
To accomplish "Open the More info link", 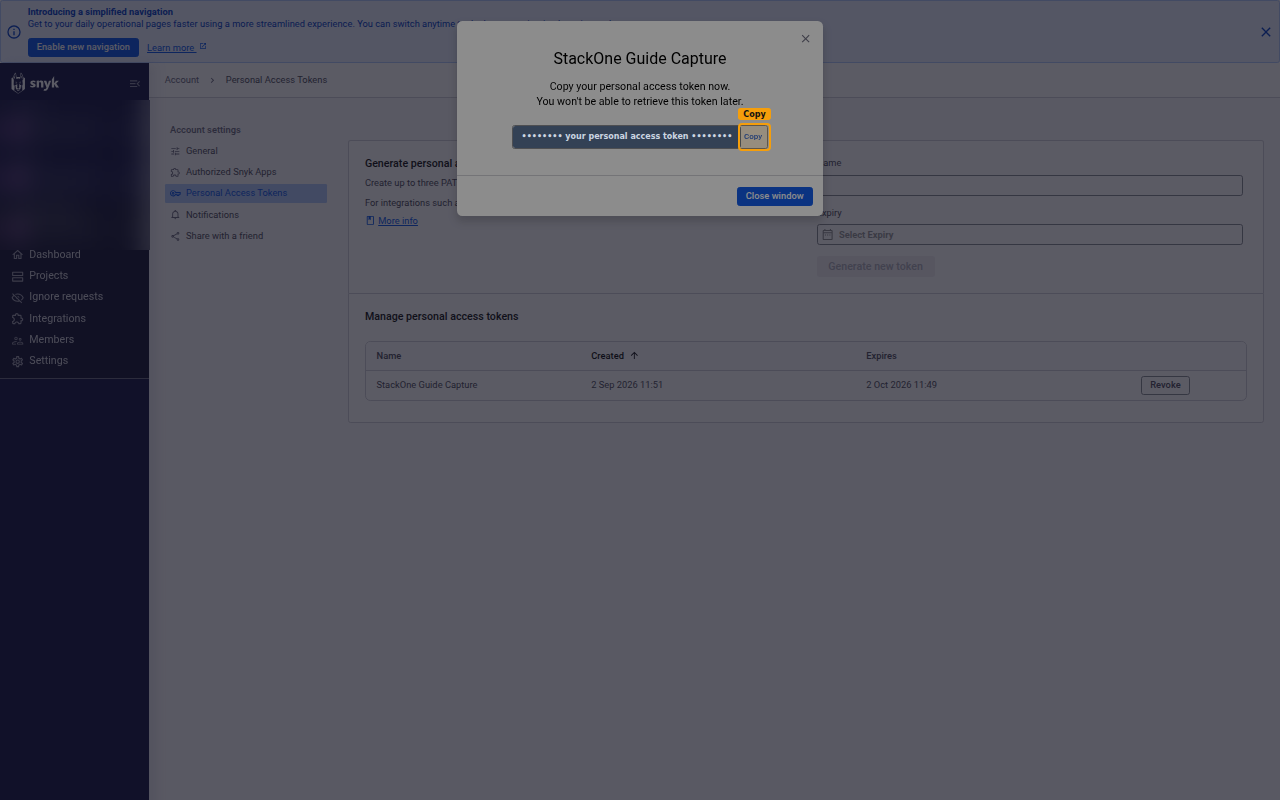I will click(x=398, y=221).
